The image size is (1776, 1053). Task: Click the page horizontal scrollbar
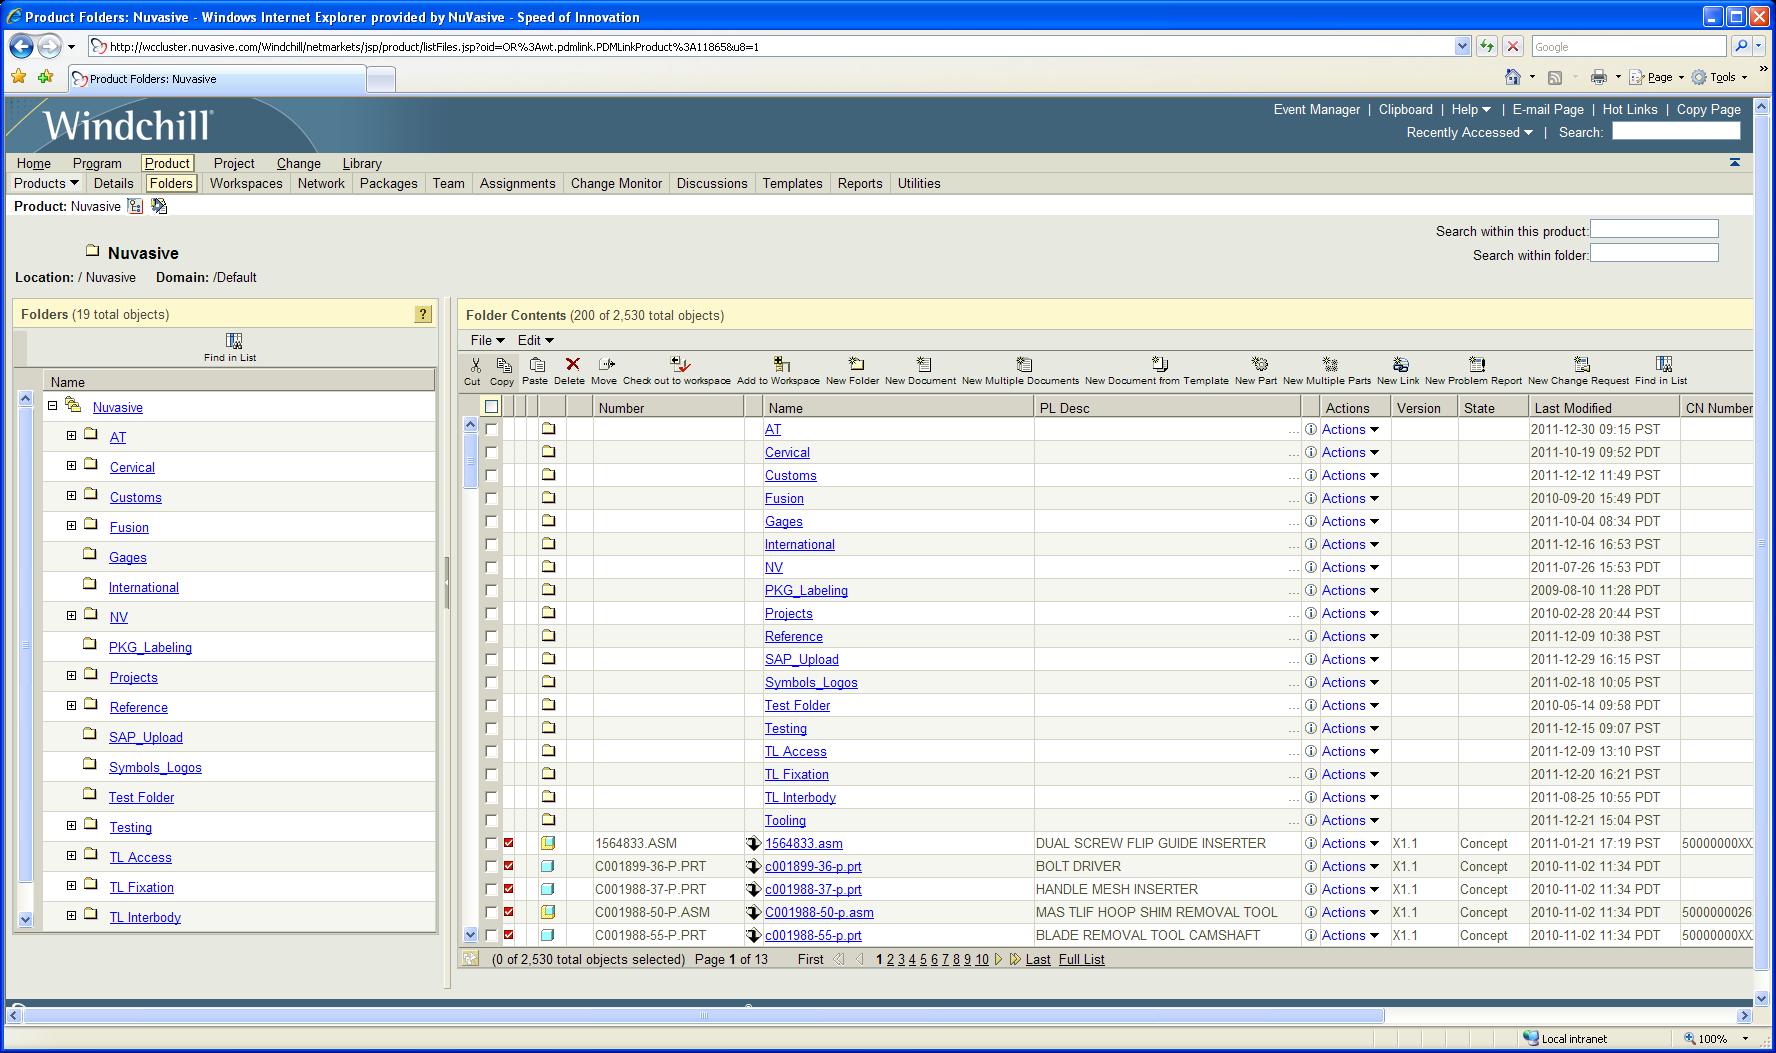click(x=705, y=1015)
